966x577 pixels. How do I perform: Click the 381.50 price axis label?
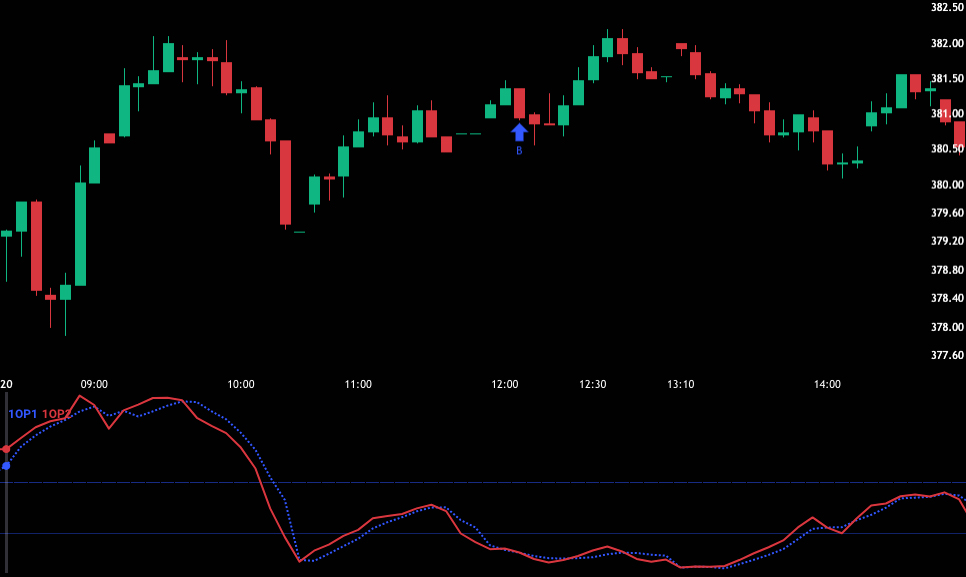point(947,78)
